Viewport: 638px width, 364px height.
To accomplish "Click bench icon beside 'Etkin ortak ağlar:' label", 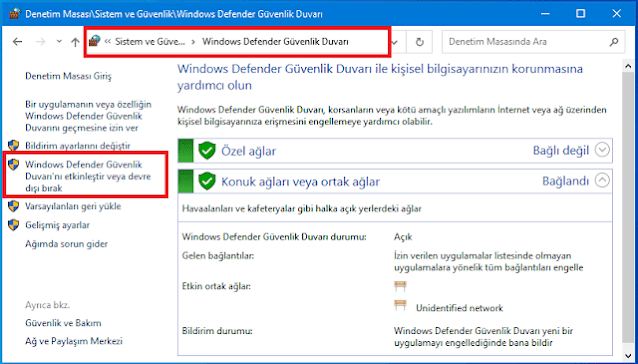I will pyautogui.click(x=400, y=287).
